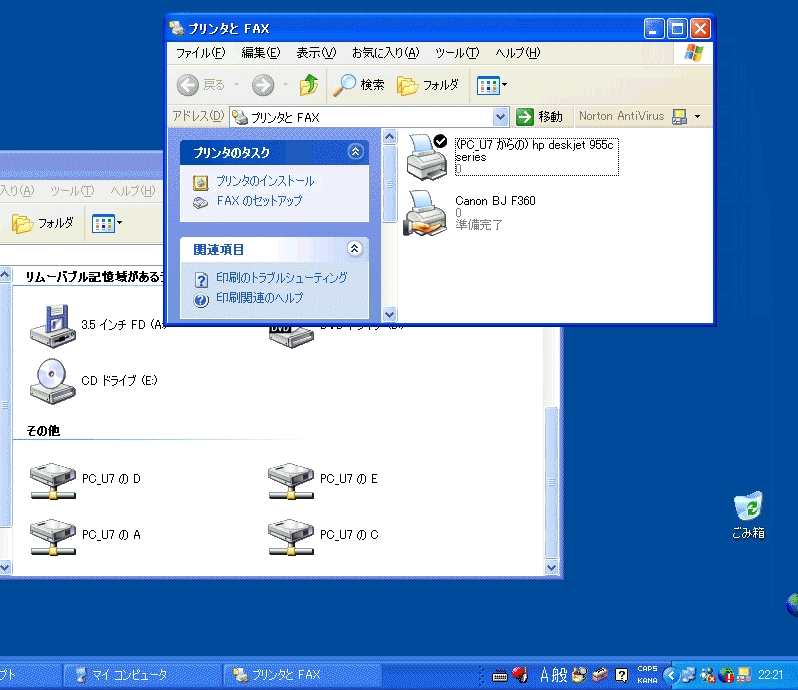798x690 pixels.
Task: Open 検索 search in Printers window toolbar
Action: click(x=359, y=85)
